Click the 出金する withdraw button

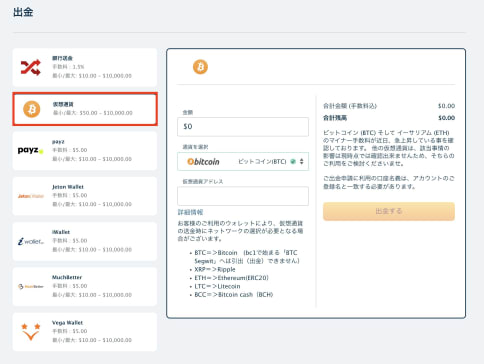tap(389, 211)
